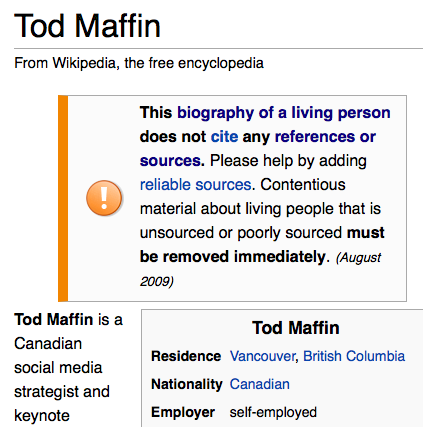Click the 'self-employed' employer value
Screen dimensions: 423x427
point(273,412)
